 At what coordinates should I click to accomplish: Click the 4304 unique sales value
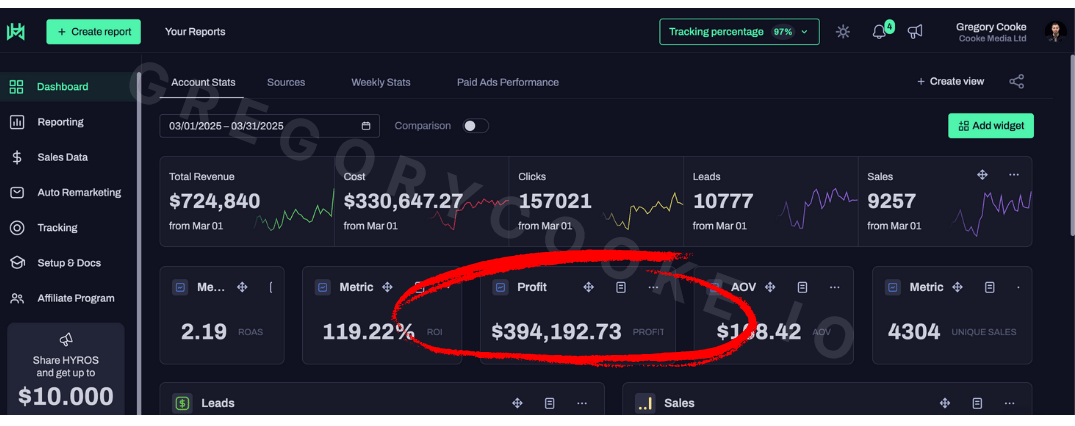coord(914,332)
